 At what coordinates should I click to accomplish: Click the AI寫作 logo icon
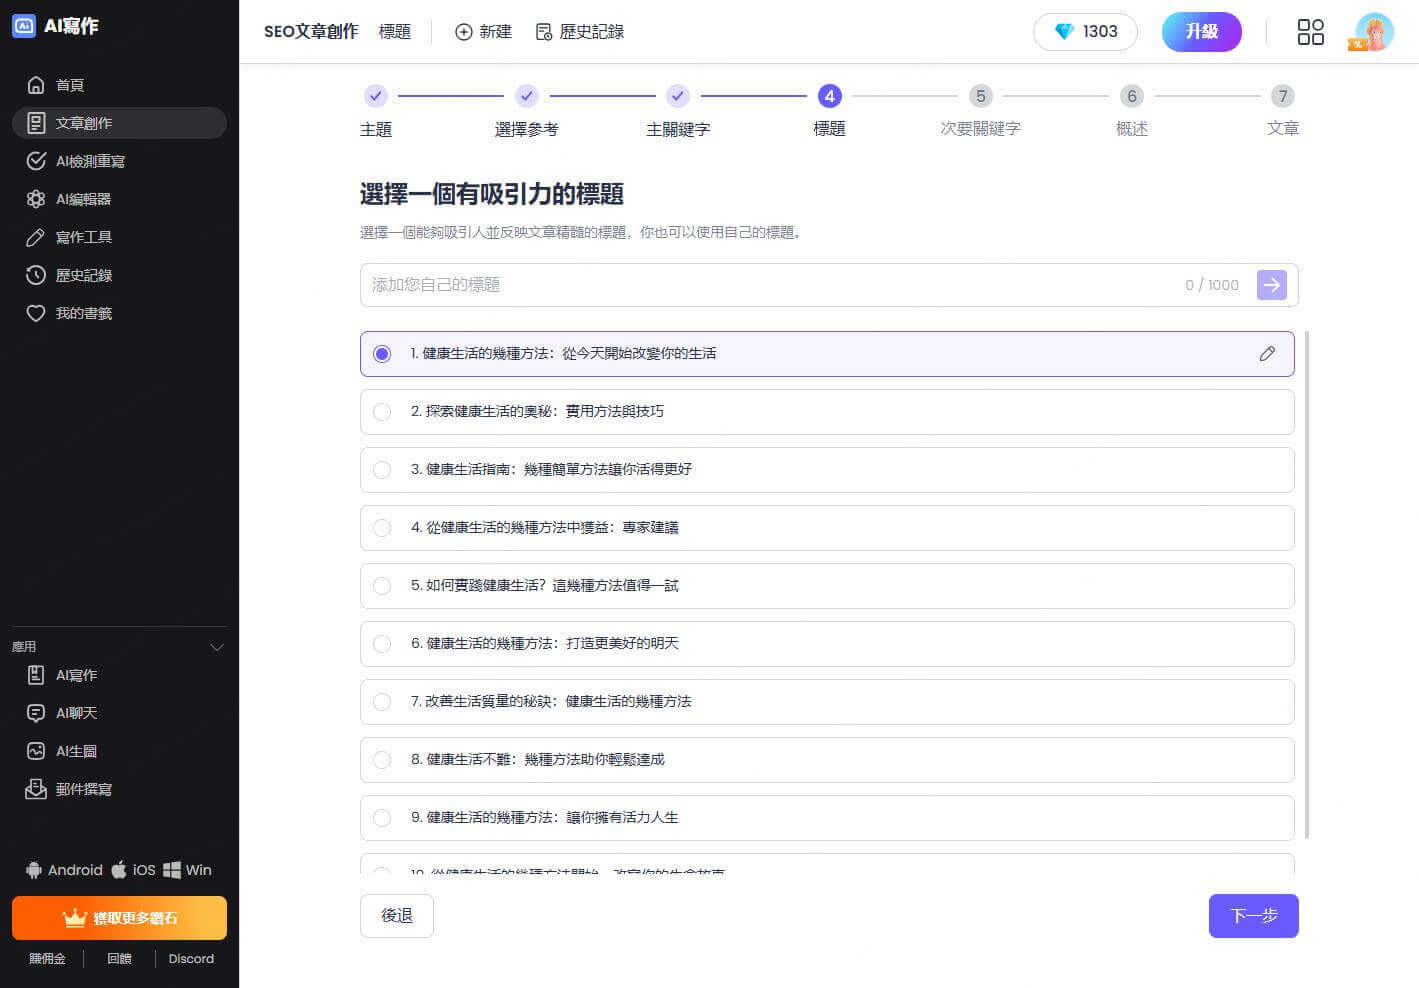point(24,26)
